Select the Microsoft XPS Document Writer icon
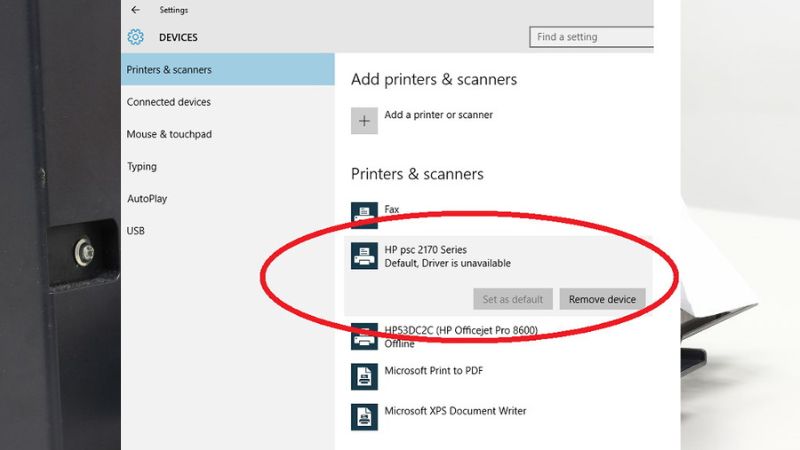Viewport: 800px width, 450px height. point(364,417)
